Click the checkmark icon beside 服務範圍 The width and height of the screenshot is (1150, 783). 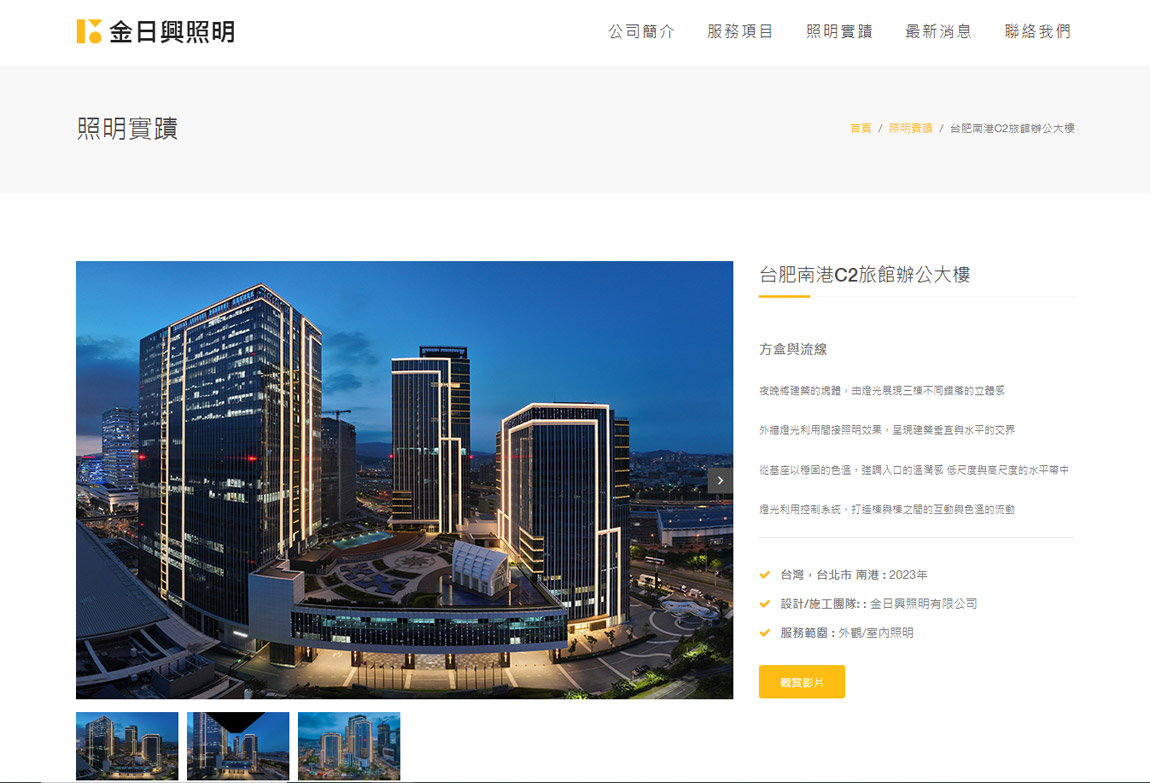point(765,633)
